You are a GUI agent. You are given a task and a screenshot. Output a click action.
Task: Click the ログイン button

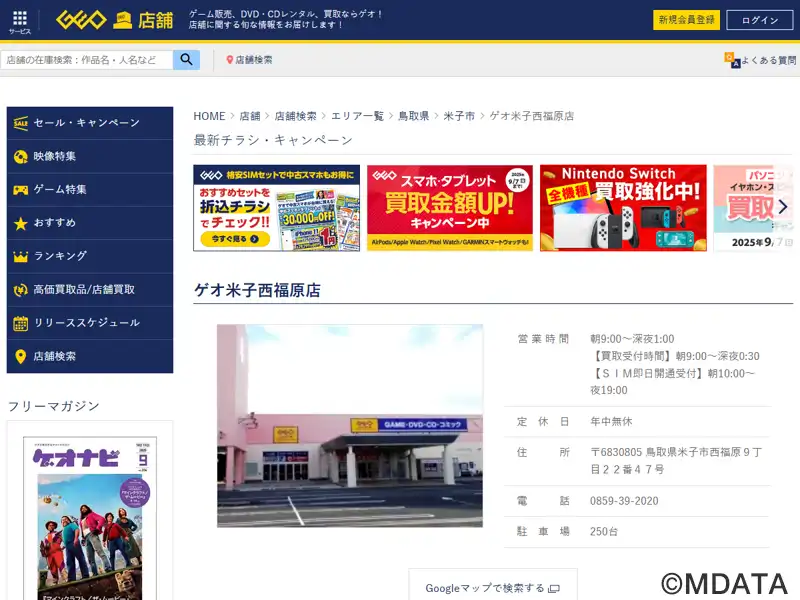click(x=760, y=20)
